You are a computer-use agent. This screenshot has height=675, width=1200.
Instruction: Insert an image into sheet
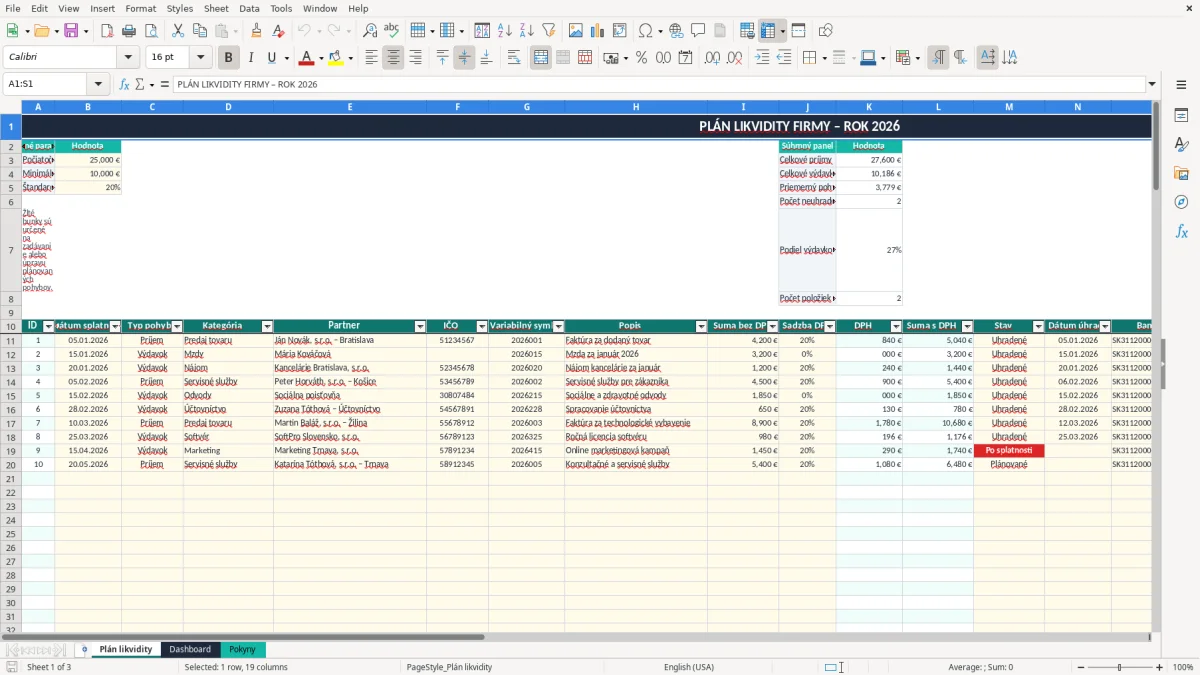575,31
